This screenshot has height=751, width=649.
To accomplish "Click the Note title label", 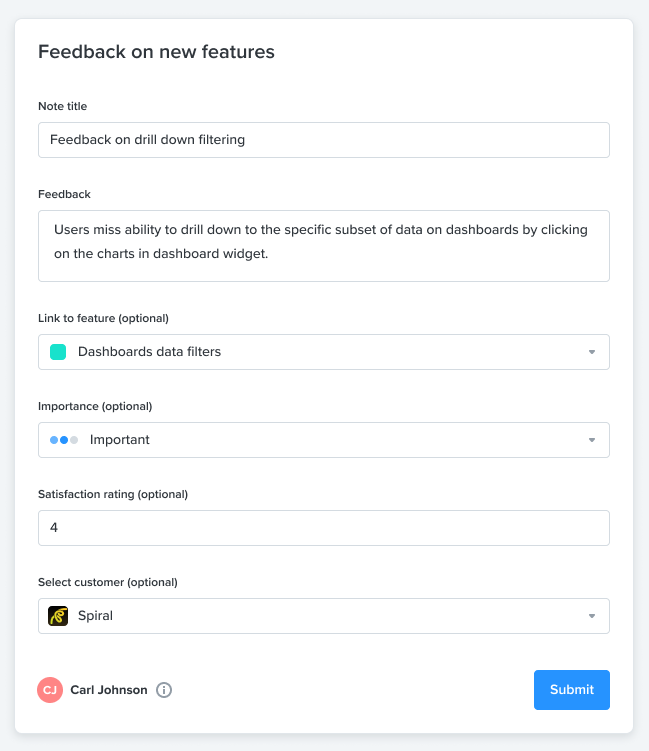I will click(x=63, y=106).
